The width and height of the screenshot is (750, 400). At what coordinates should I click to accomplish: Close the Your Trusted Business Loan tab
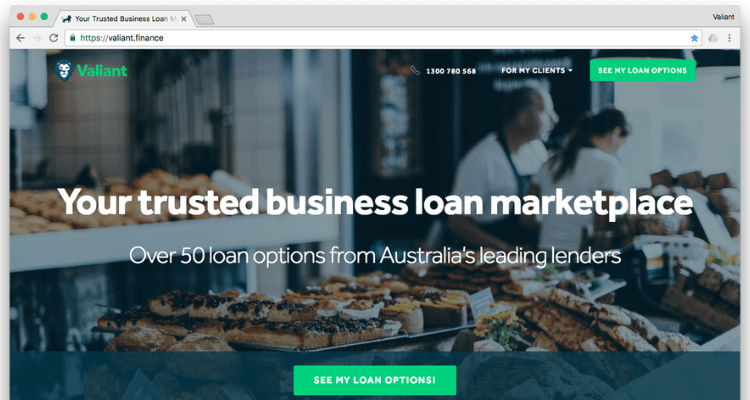click(184, 19)
